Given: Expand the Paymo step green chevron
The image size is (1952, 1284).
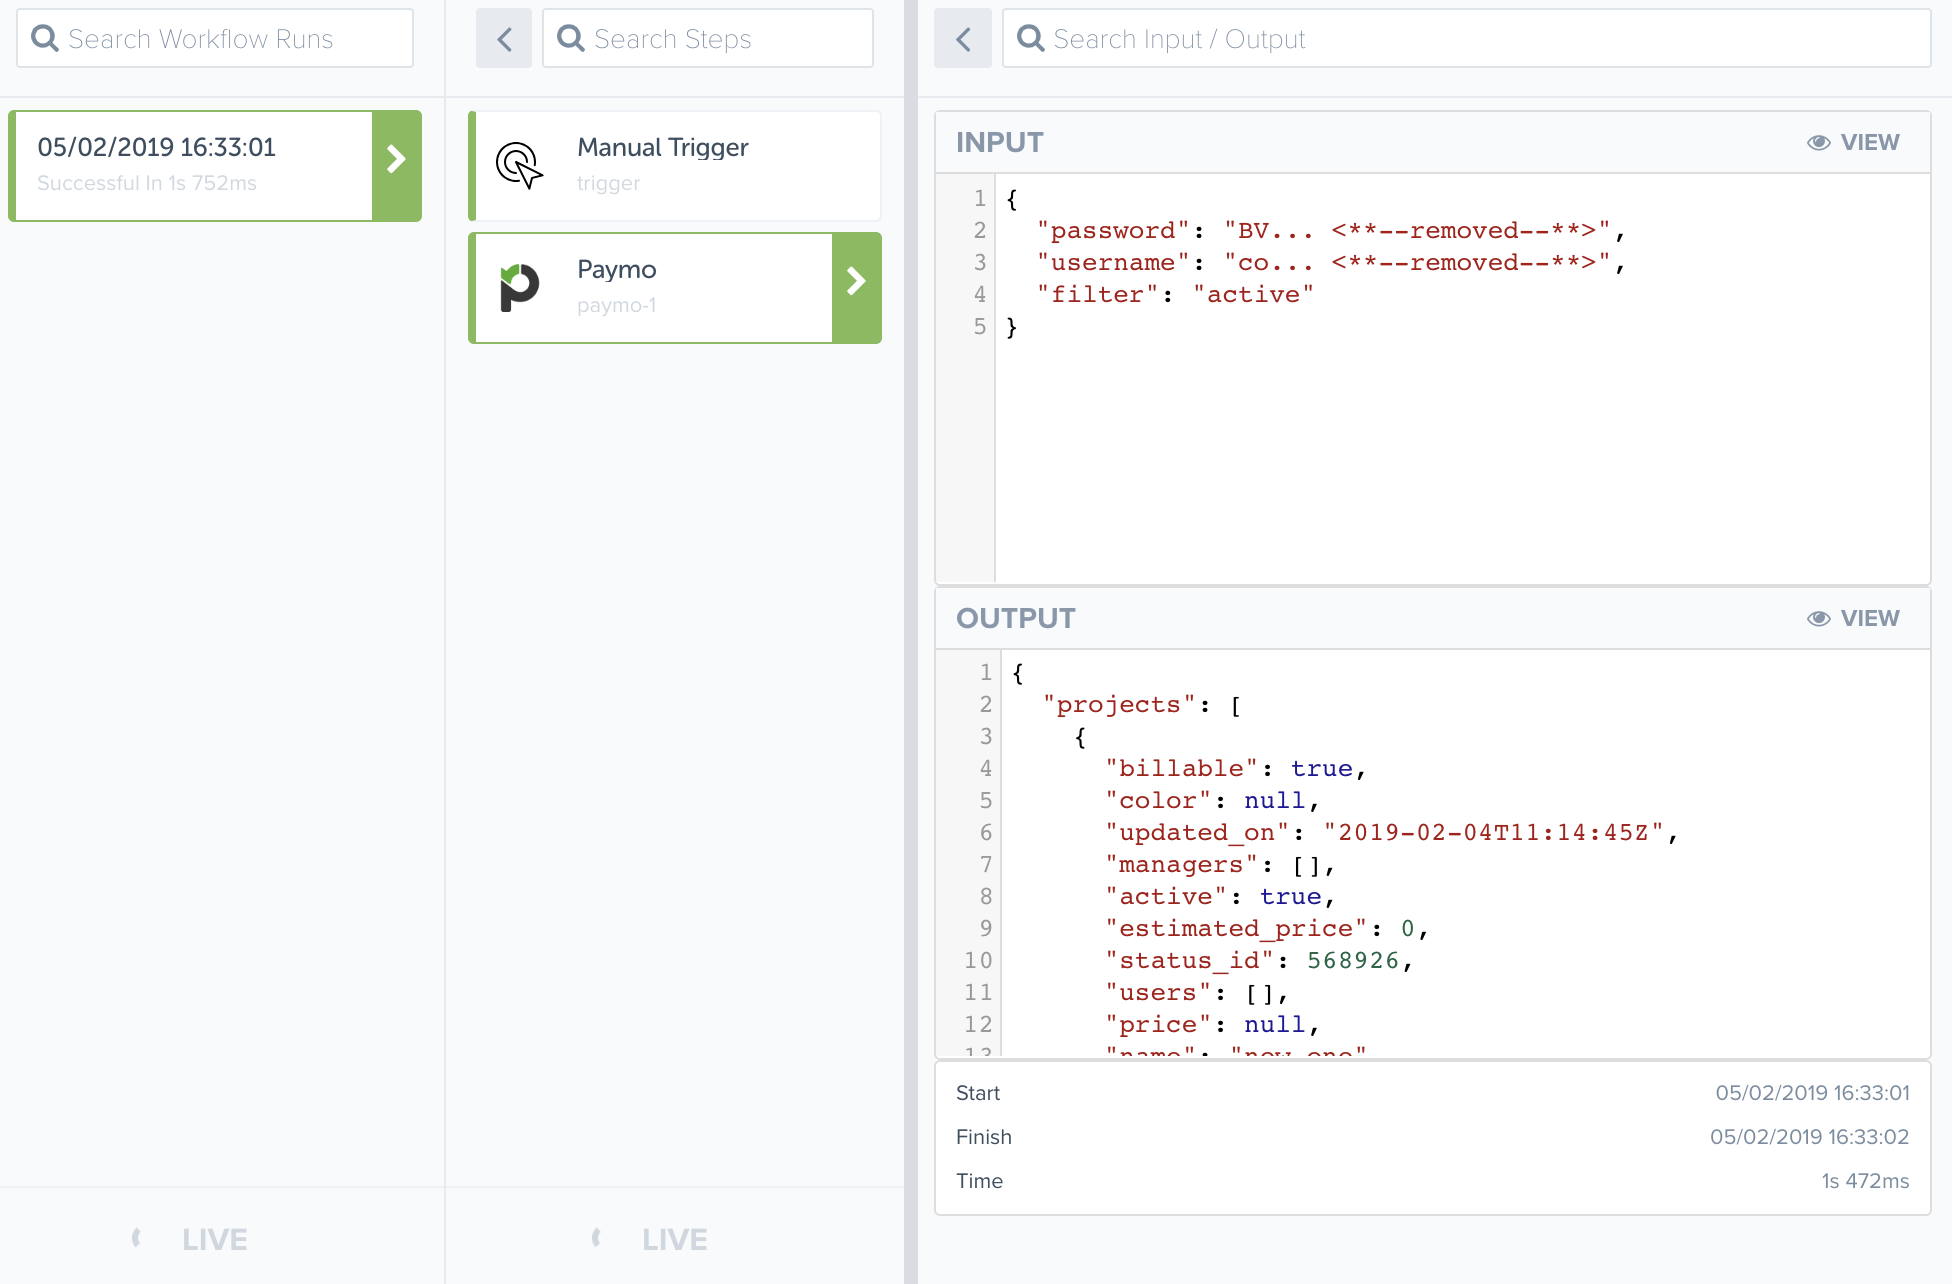Looking at the screenshot, I should click(x=856, y=282).
